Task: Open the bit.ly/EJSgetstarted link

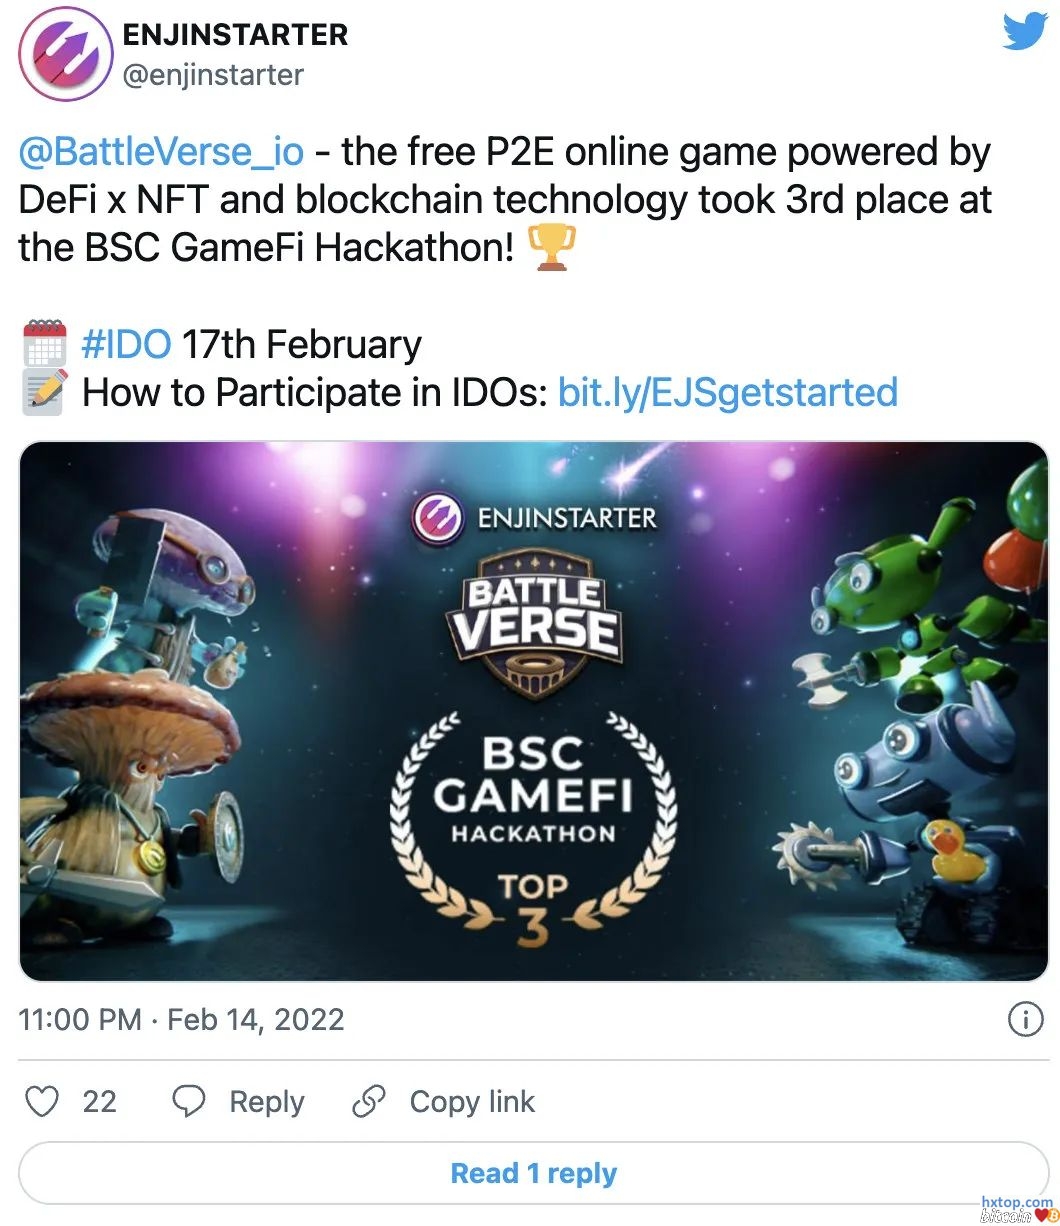Action: [x=727, y=392]
